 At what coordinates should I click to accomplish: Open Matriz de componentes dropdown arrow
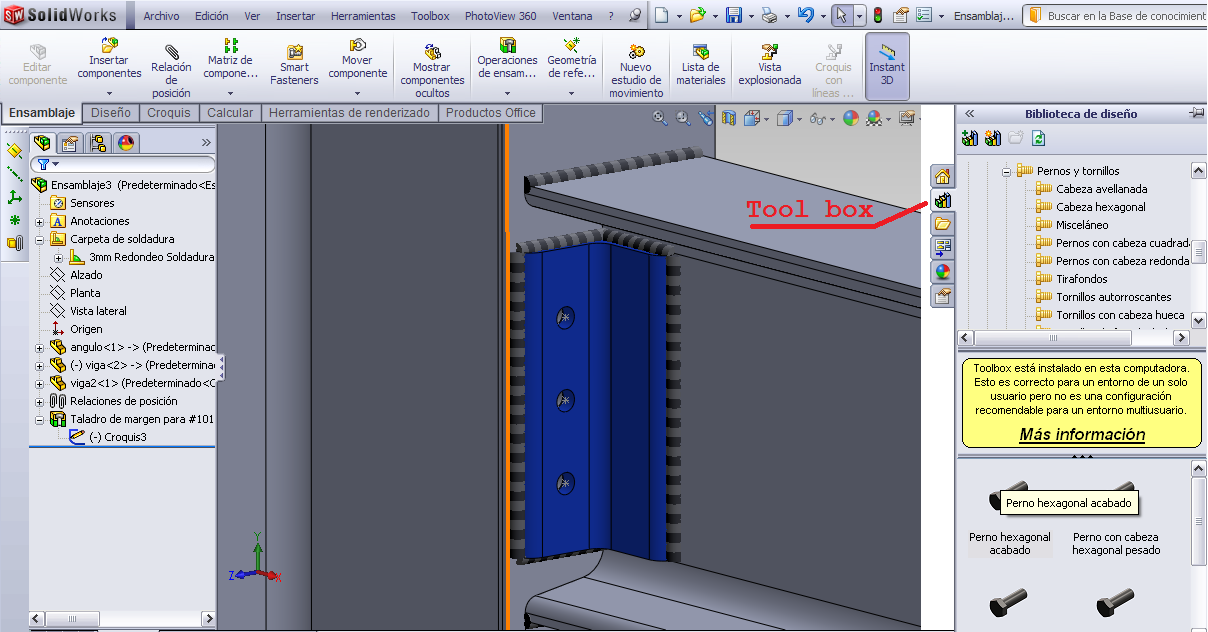click(231, 93)
